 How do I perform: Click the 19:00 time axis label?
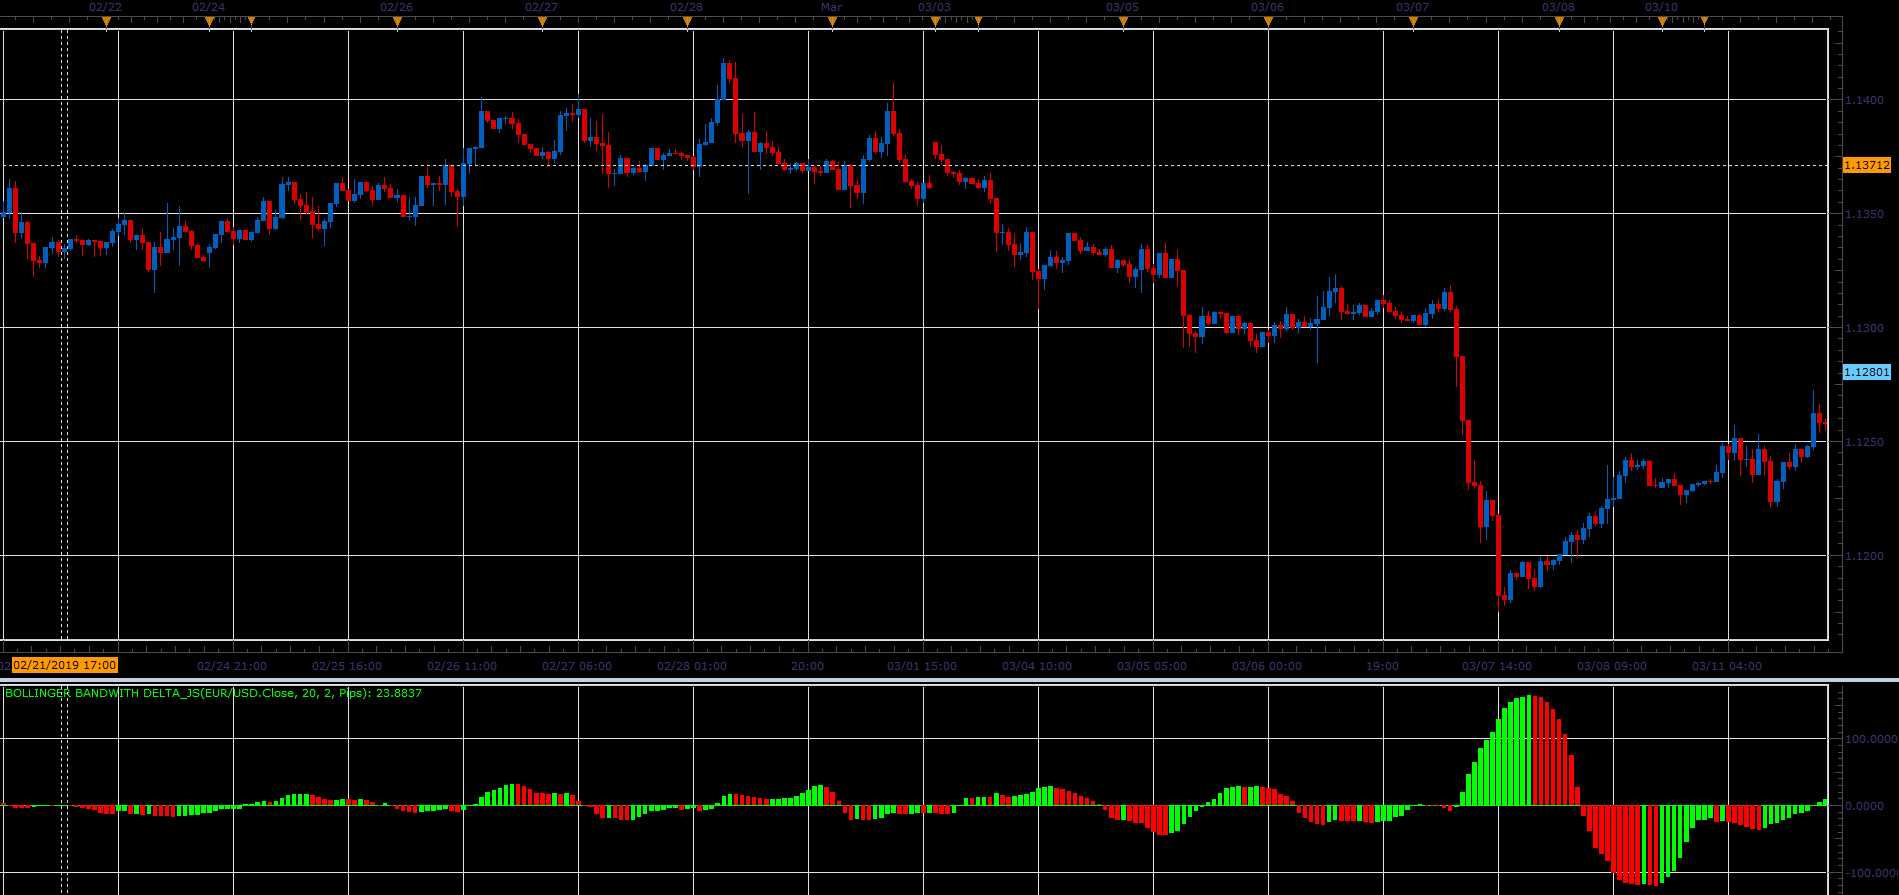coord(1382,666)
